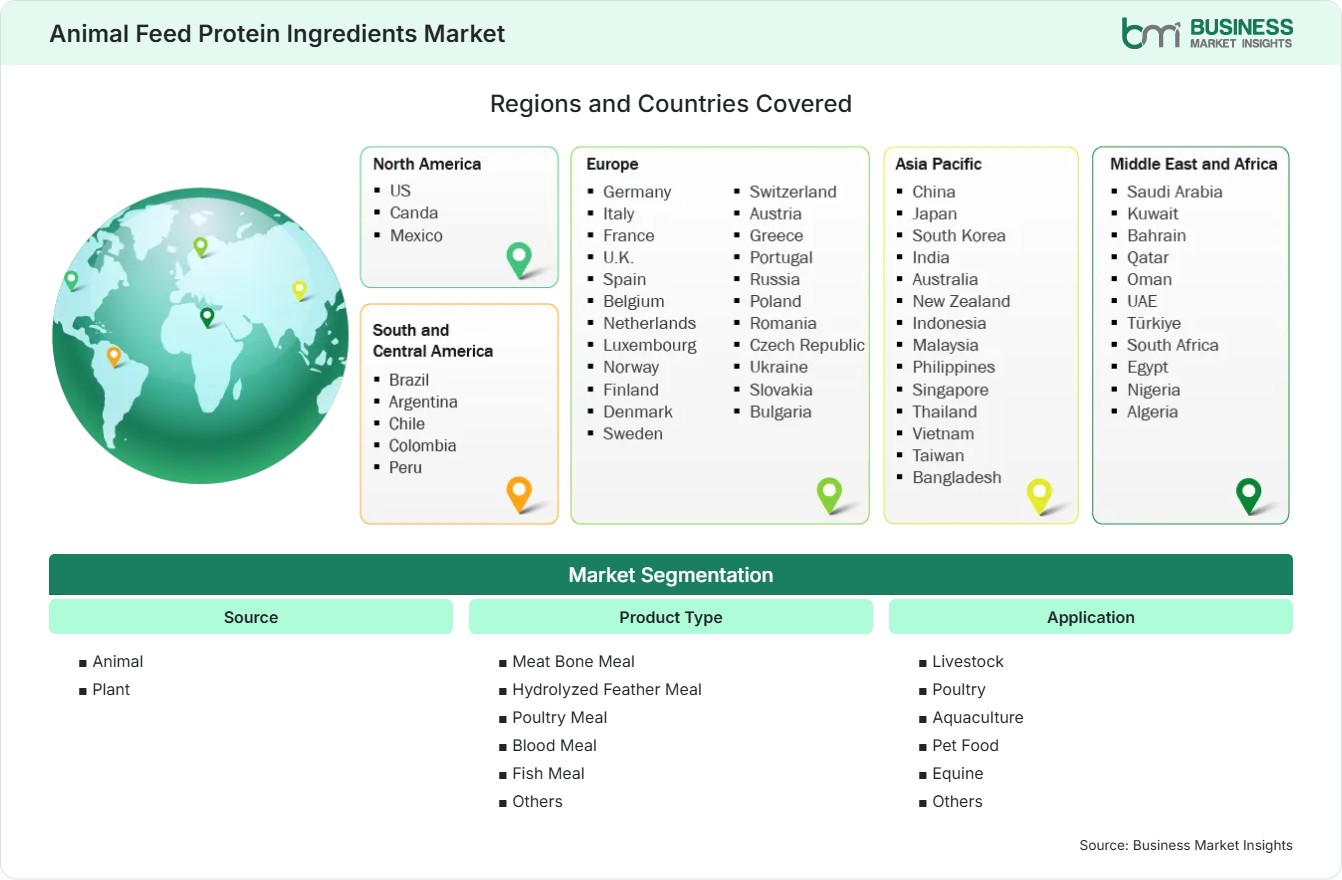The height and width of the screenshot is (880, 1342).
Task: Click 'Germany' in Europe list
Action: tap(637, 191)
